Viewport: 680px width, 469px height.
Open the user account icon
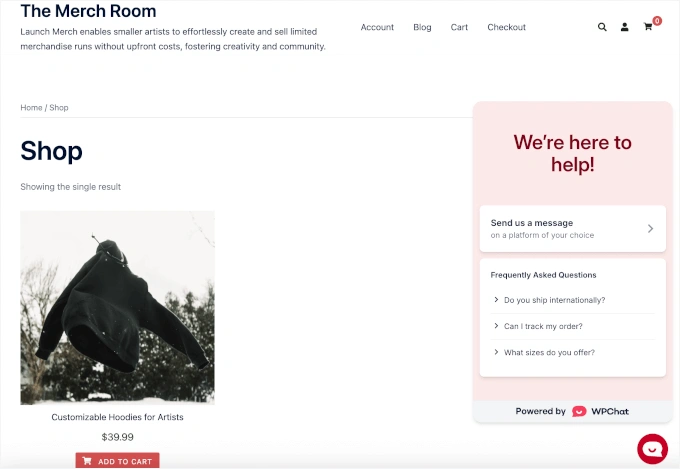(625, 27)
